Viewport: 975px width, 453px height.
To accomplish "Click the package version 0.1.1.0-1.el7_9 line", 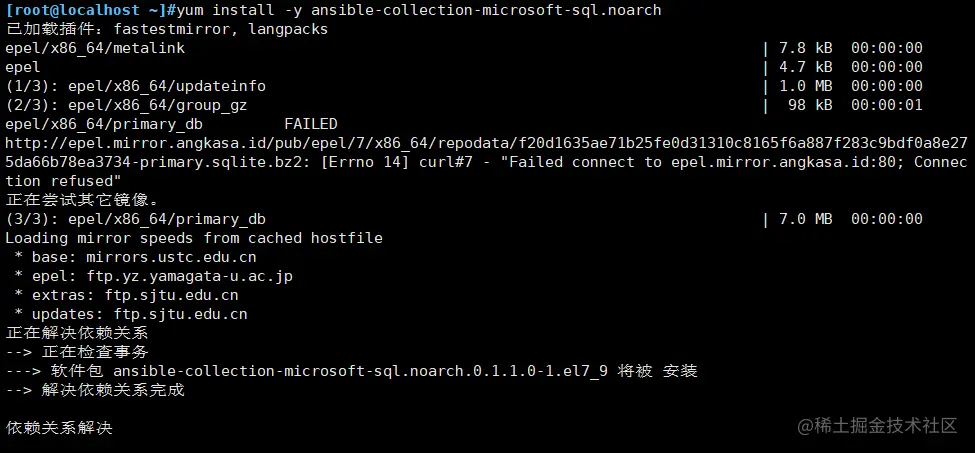I will tap(351, 372).
